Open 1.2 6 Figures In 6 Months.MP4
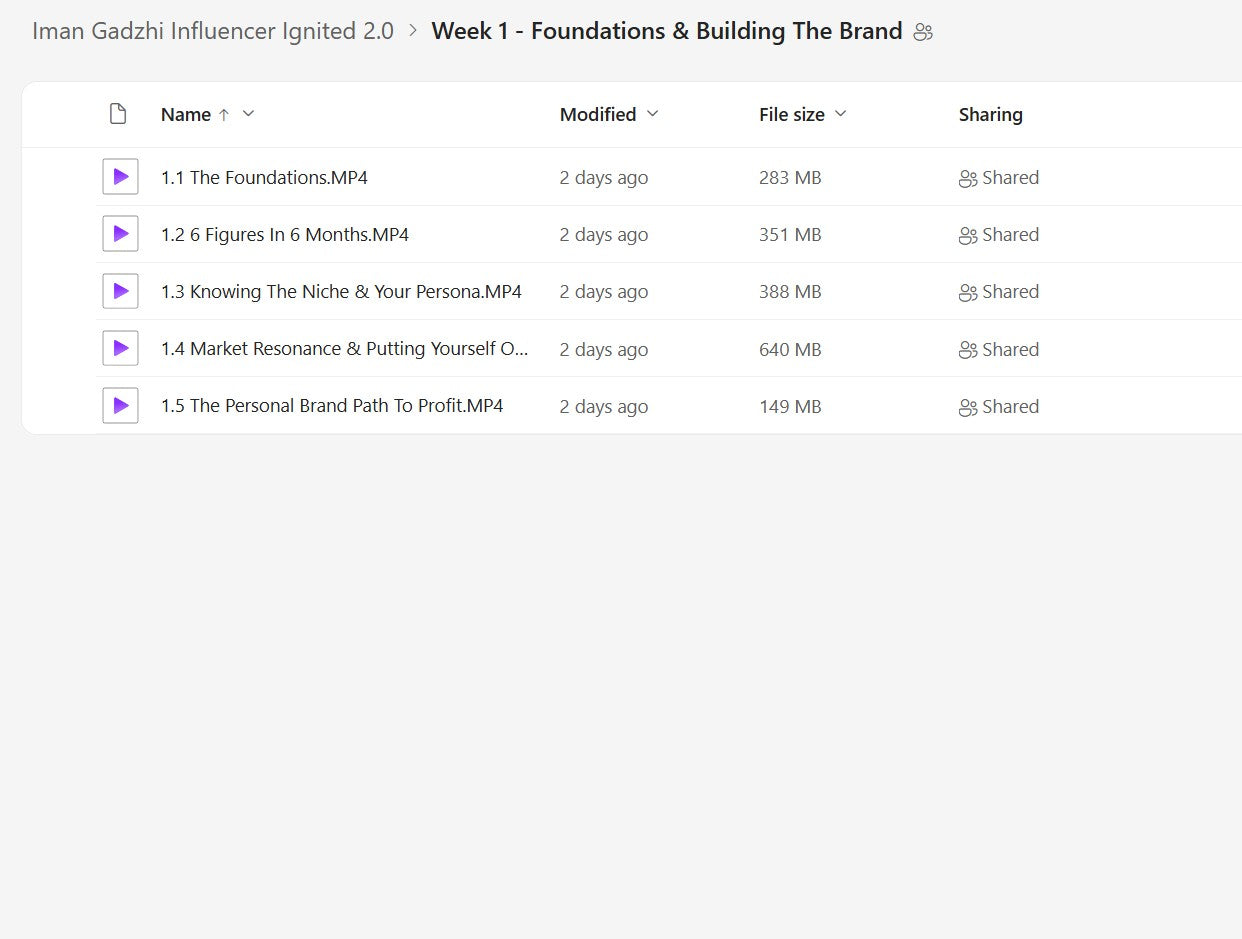Screen dimensions: 1242x939 coord(285,235)
